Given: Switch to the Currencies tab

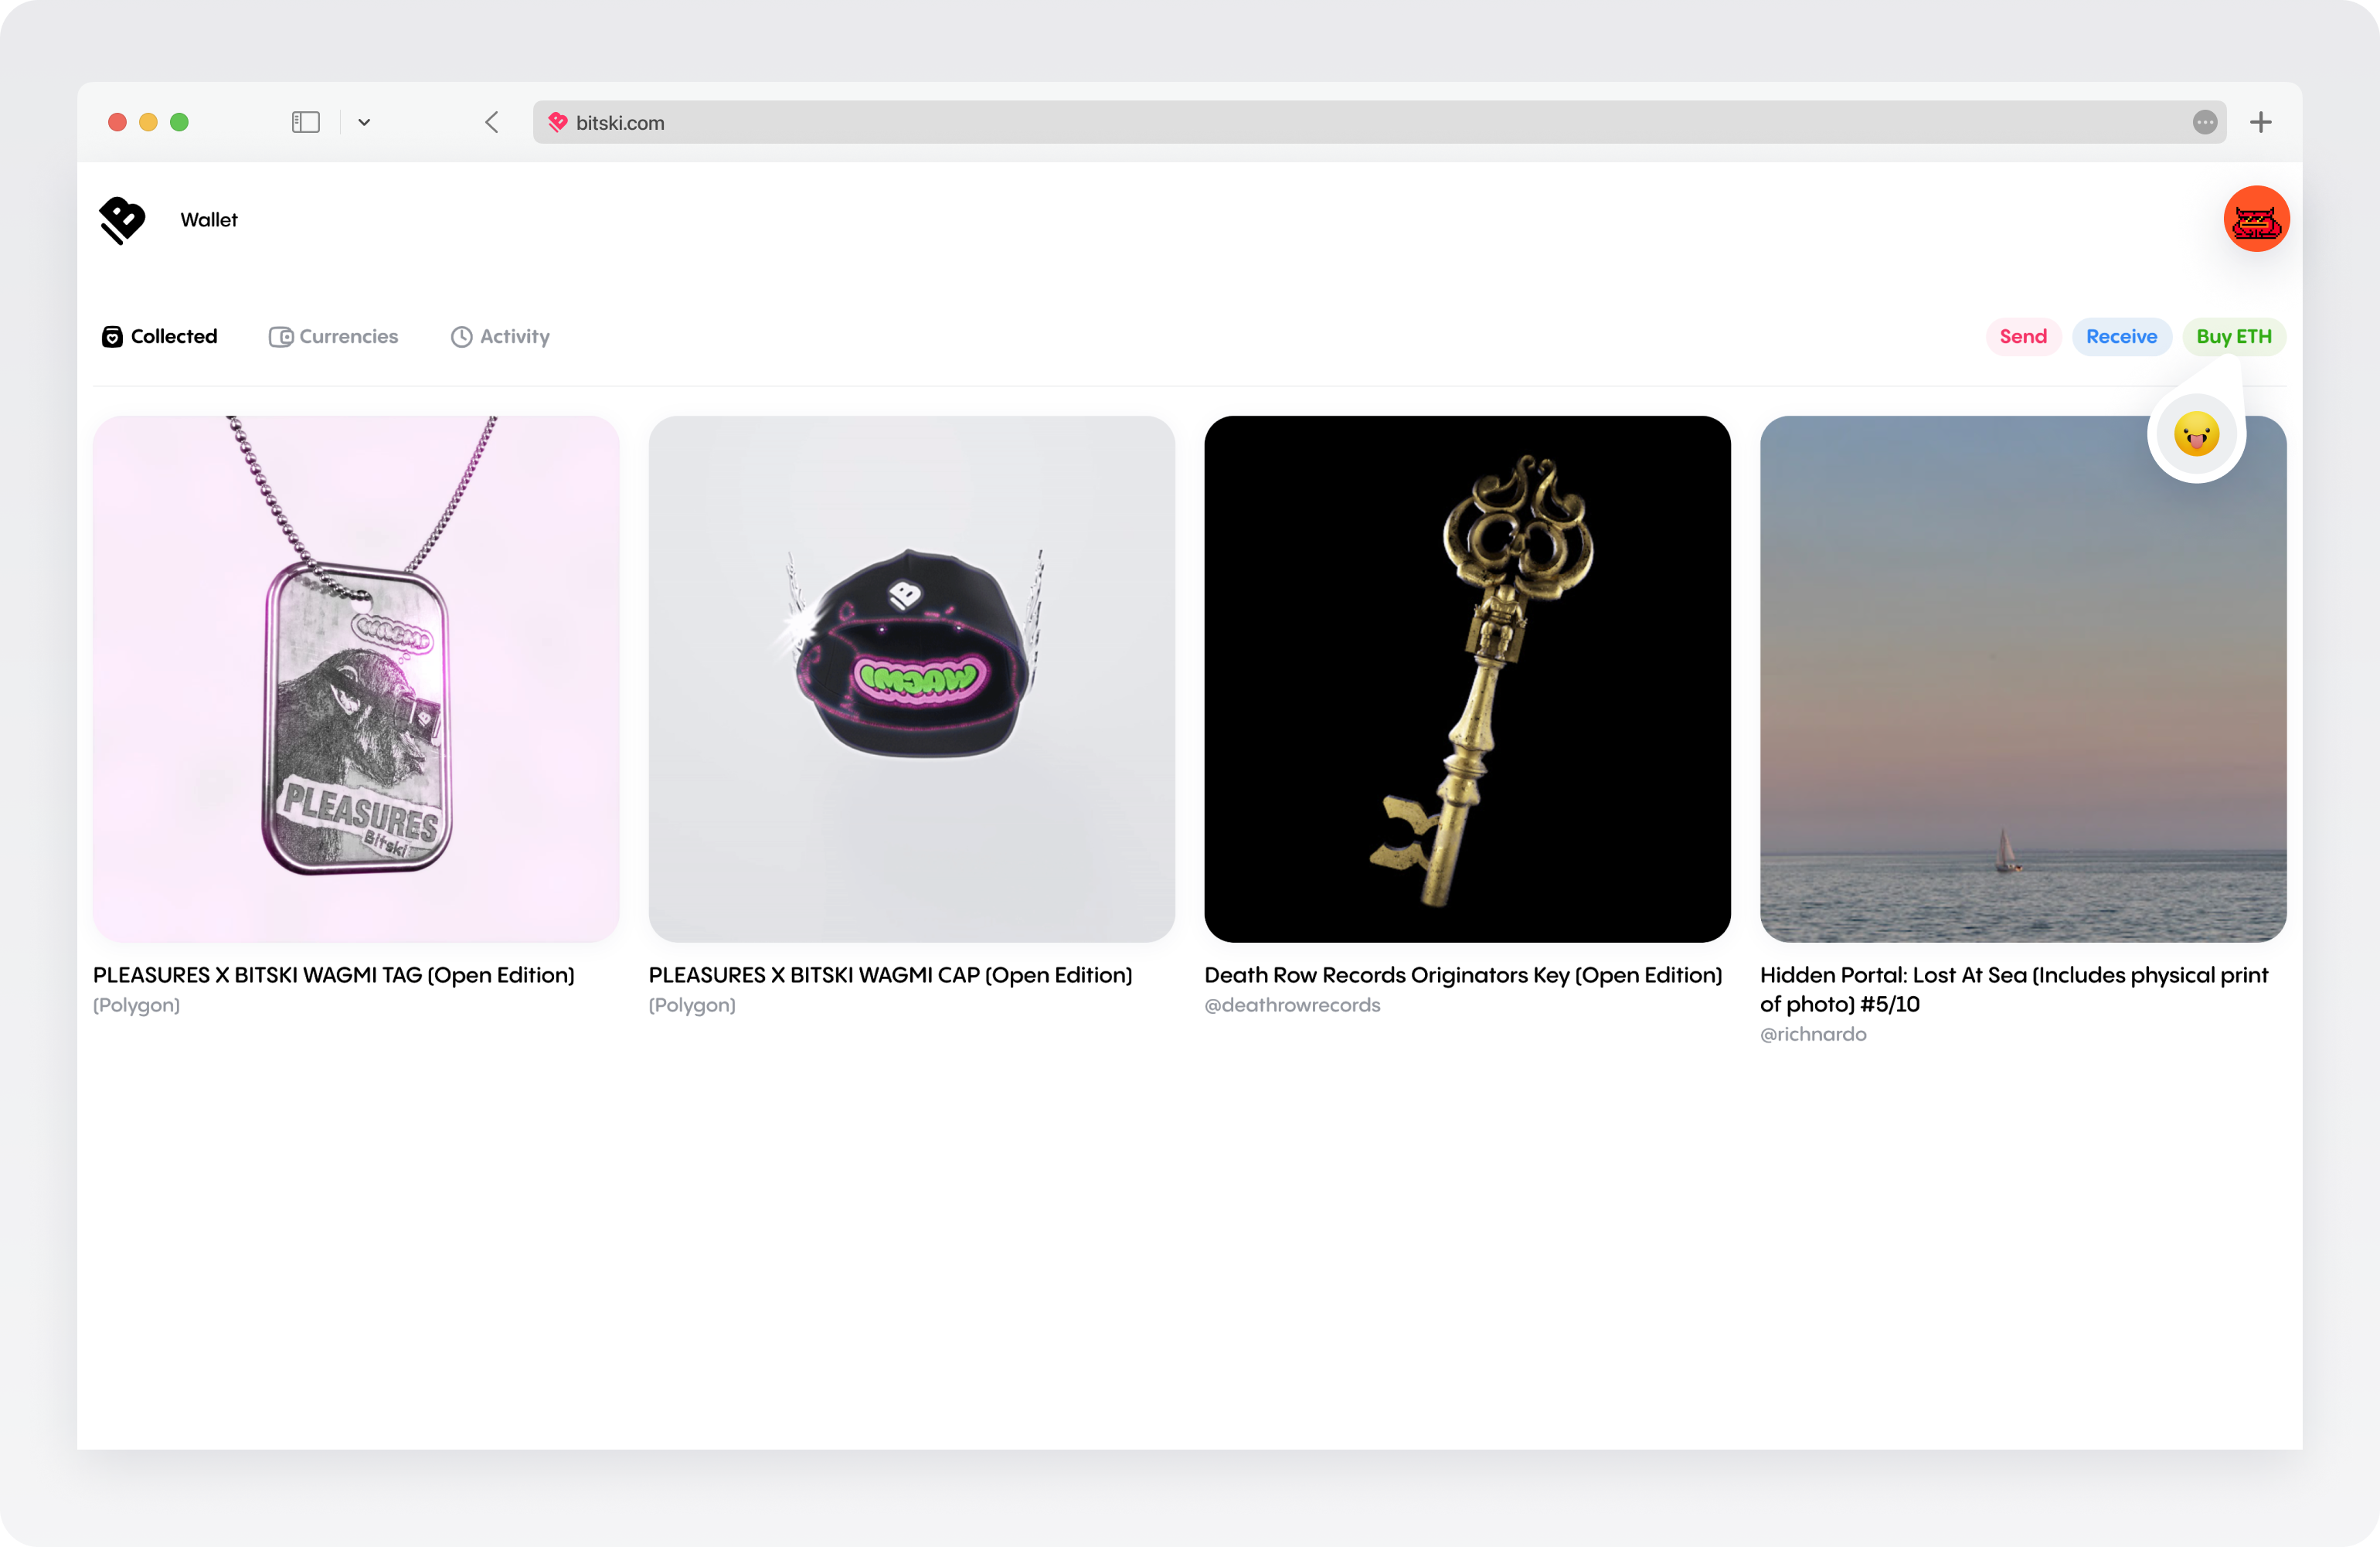Looking at the screenshot, I should tap(333, 337).
